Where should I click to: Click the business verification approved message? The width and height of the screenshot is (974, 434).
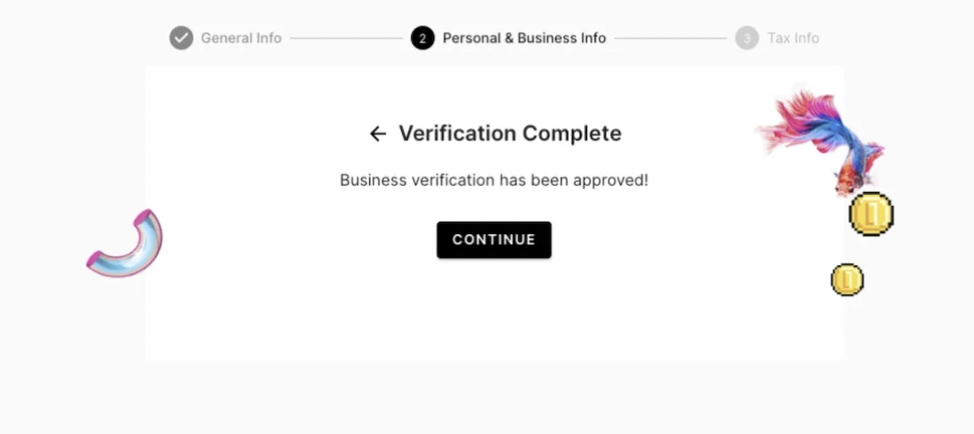494,181
